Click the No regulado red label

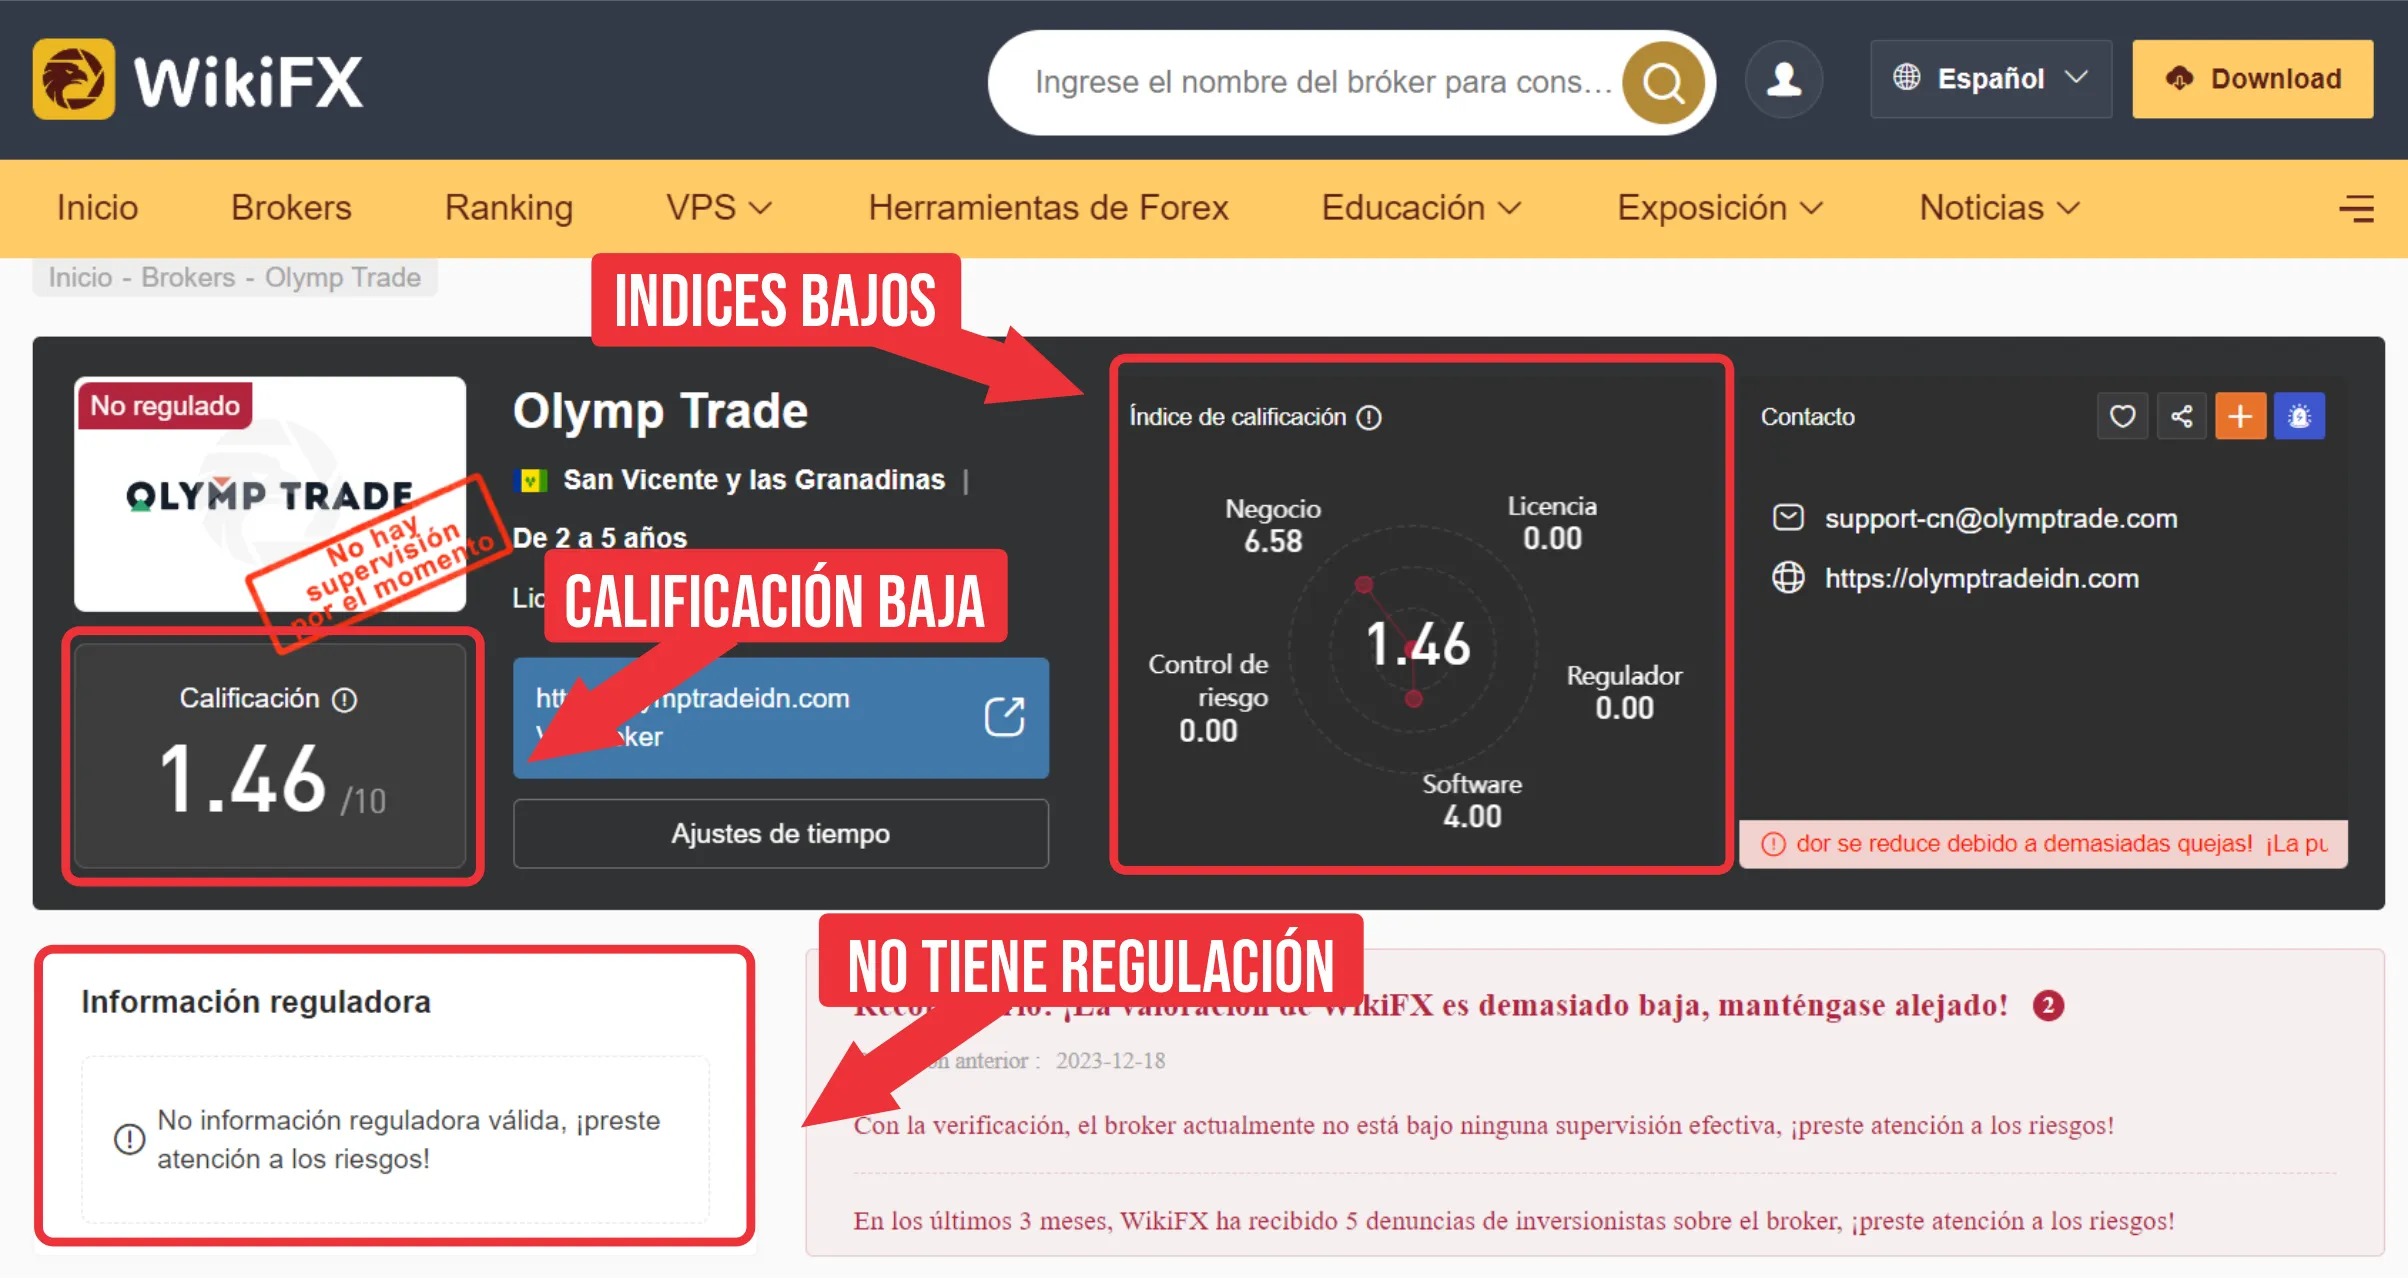coord(165,405)
